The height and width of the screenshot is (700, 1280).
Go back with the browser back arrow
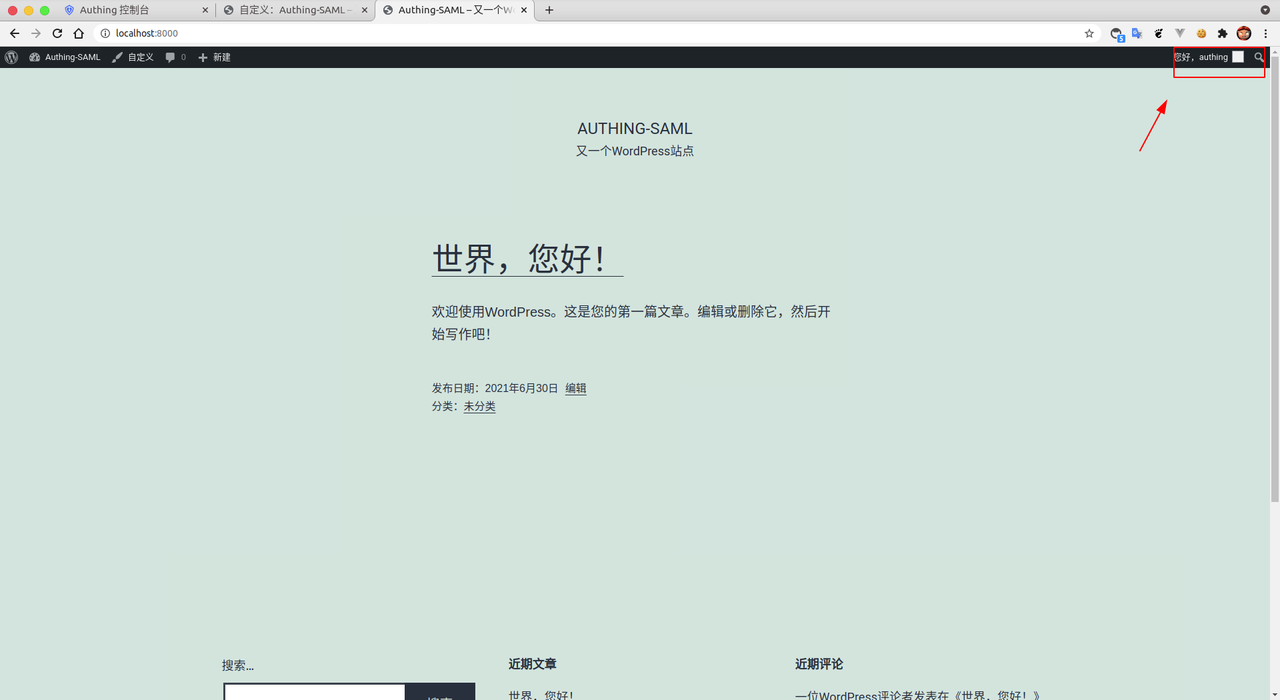click(14, 33)
